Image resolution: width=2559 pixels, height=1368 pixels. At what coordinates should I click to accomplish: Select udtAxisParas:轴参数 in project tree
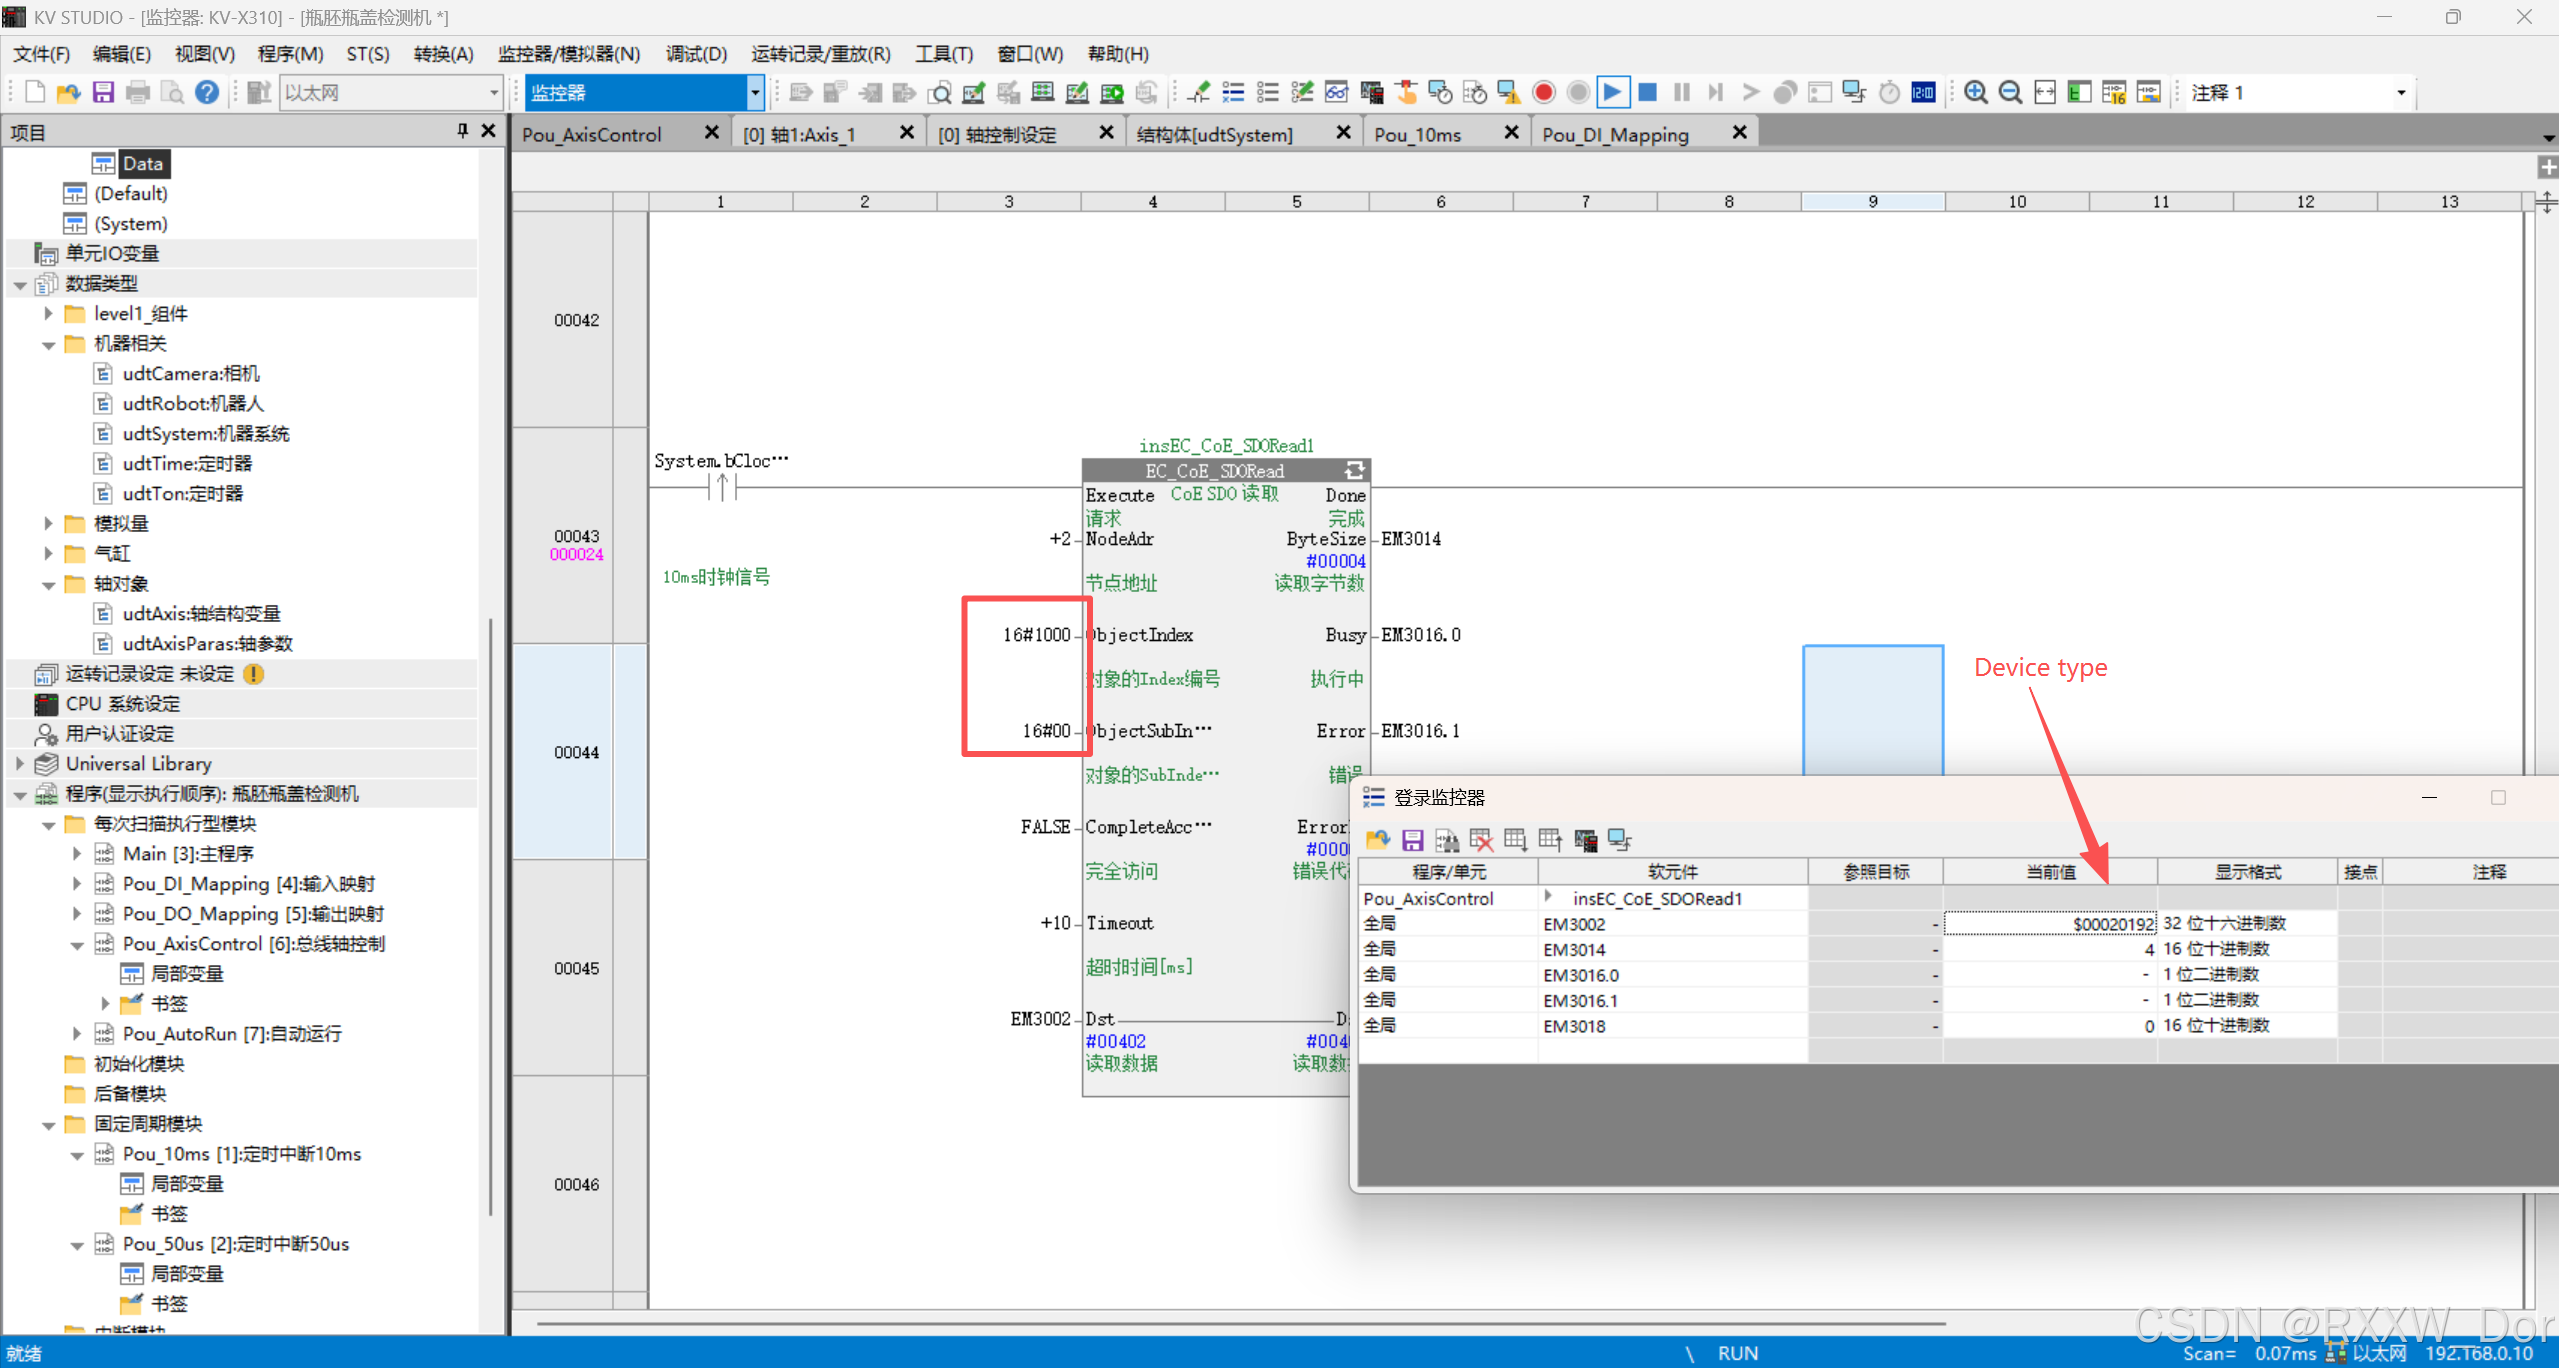click(207, 644)
